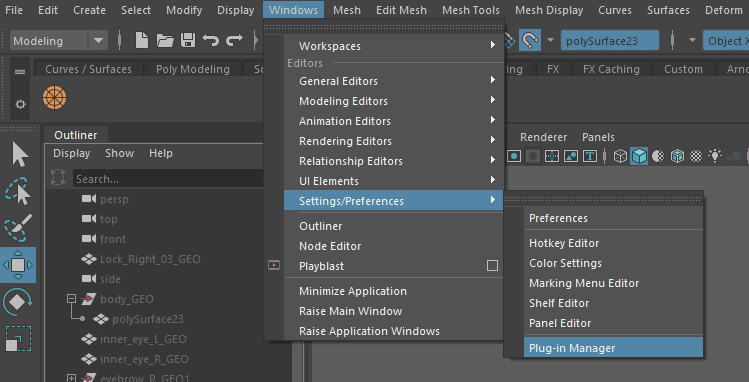This screenshot has height=382, width=749.
Task: Activate the Lasso selection tool
Action: pos(18,191)
